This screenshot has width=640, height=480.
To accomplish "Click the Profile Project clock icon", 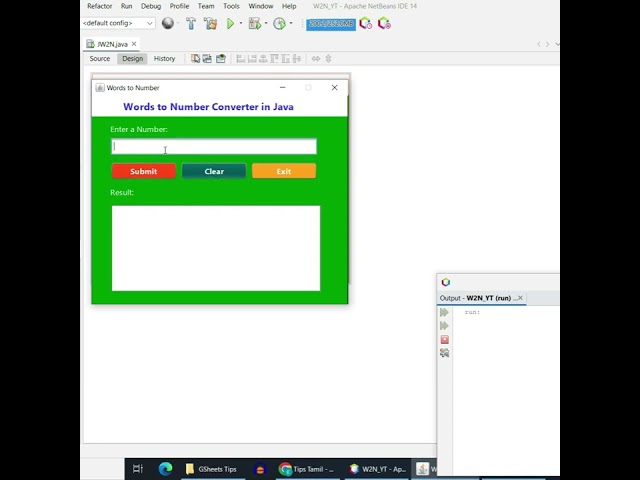I will 279,23.
